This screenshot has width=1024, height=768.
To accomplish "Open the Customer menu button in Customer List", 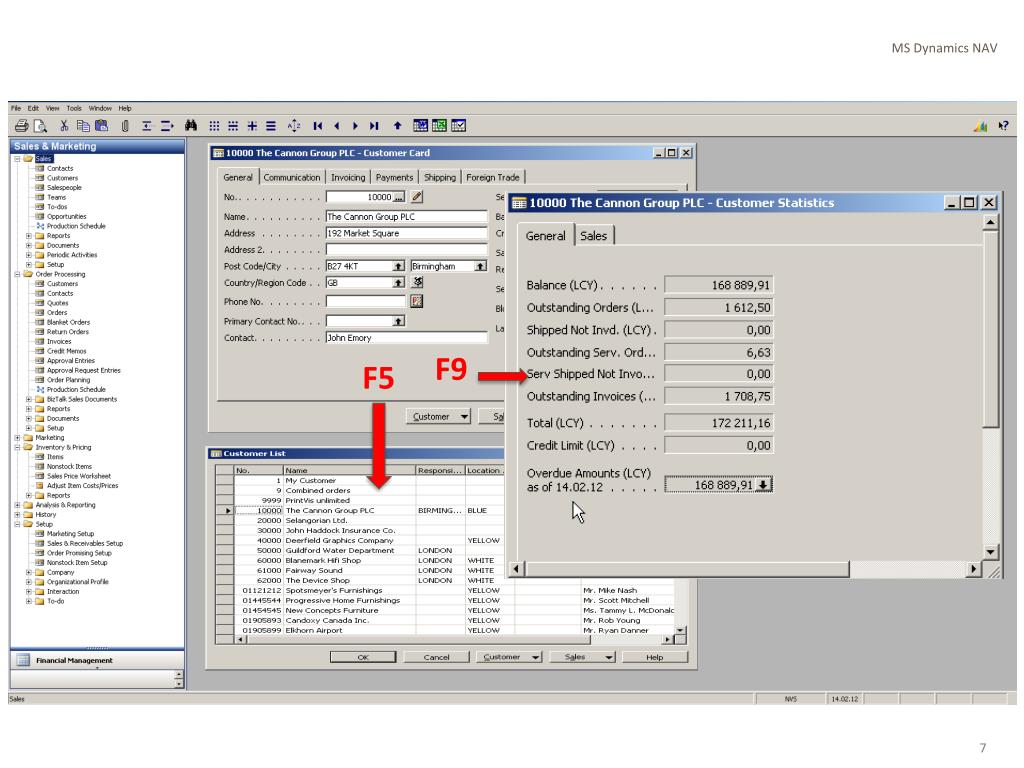I will [x=509, y=657].
